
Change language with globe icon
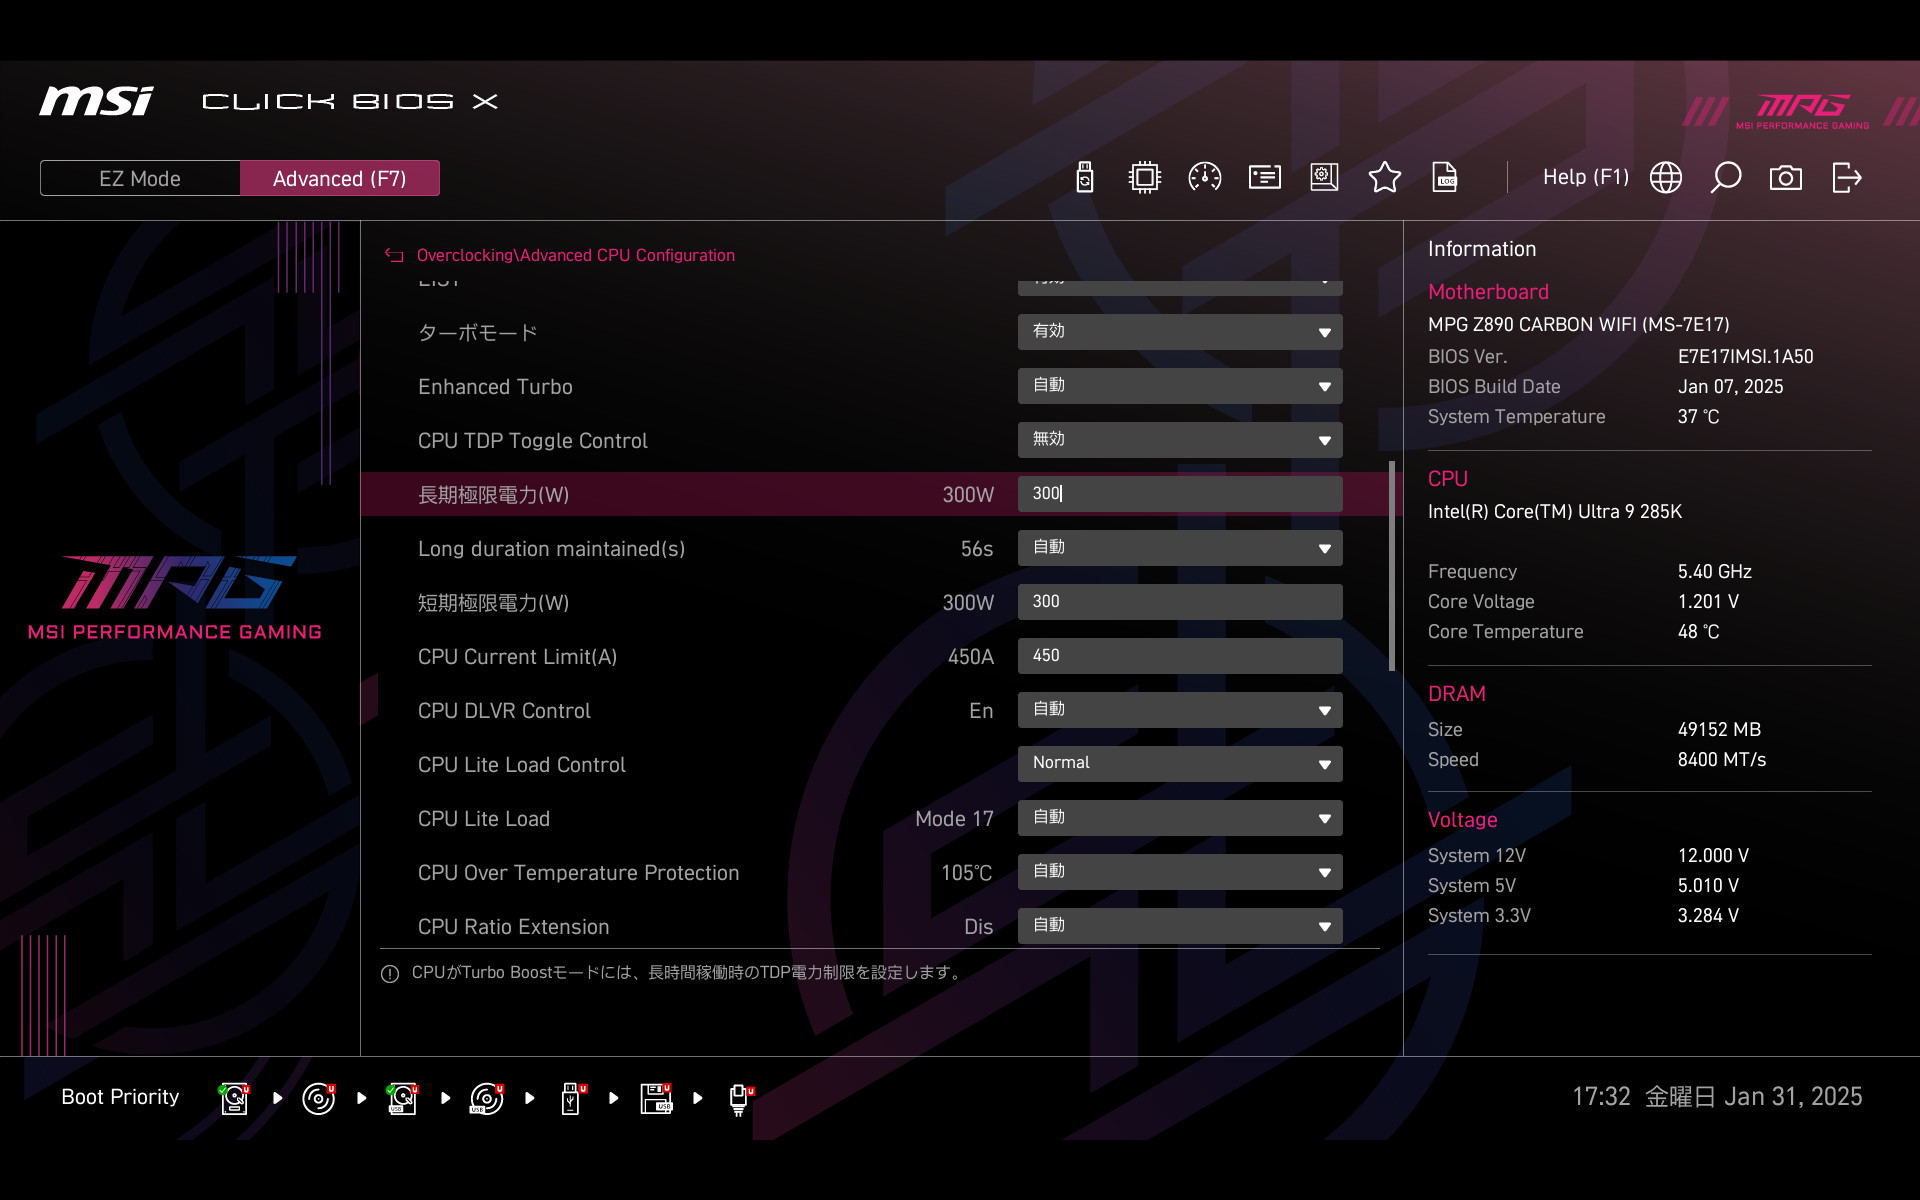[1665, 178]
